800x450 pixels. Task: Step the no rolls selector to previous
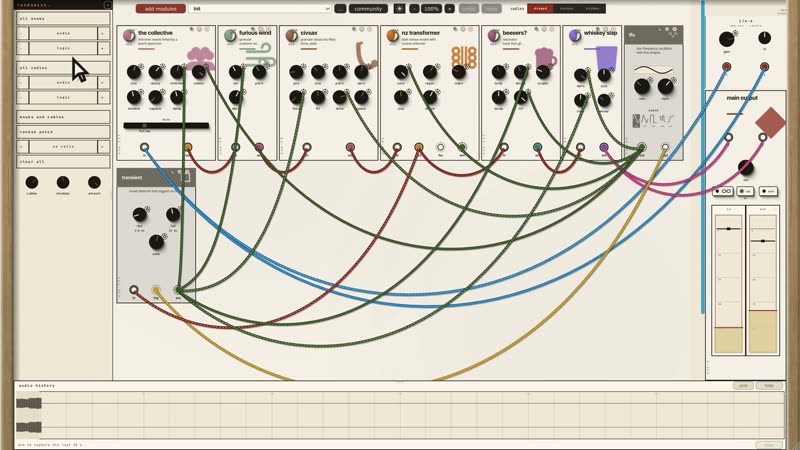click(x=21, y=146)
